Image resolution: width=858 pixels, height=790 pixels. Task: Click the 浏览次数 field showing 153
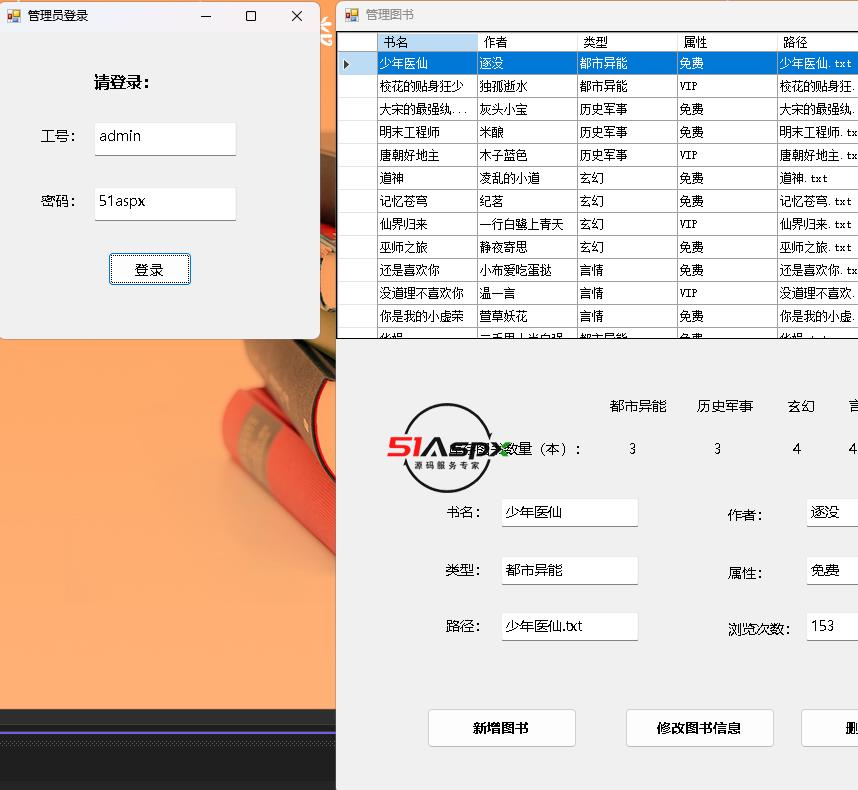(832, 626)
